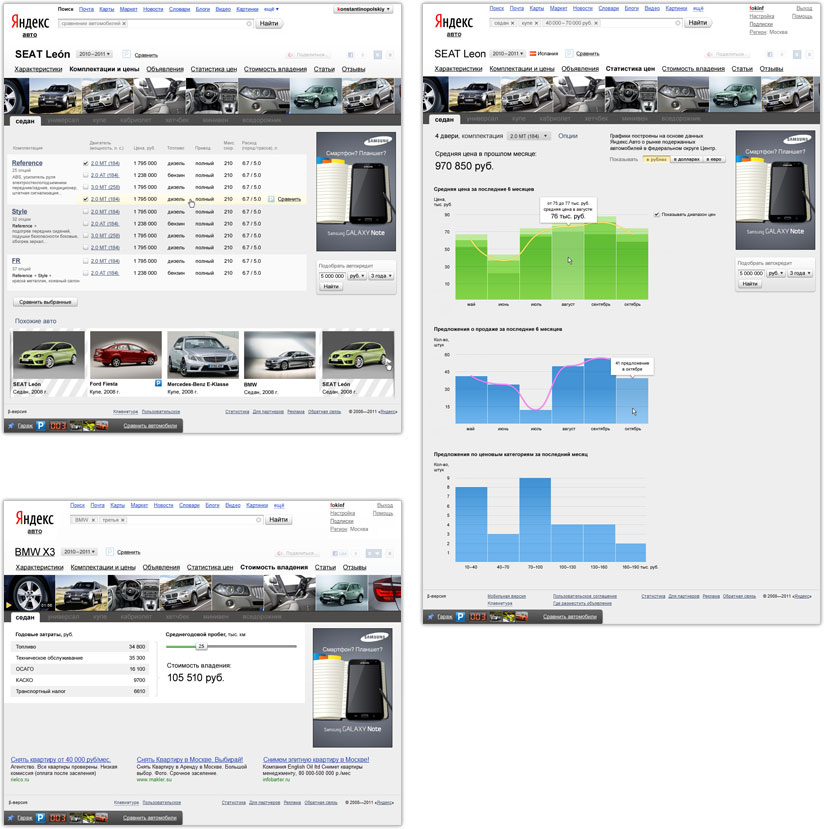
Task: Open the 'Снять квартиру от 40 000 руб/мес.' ad link
Action: (x=60, y=760)
